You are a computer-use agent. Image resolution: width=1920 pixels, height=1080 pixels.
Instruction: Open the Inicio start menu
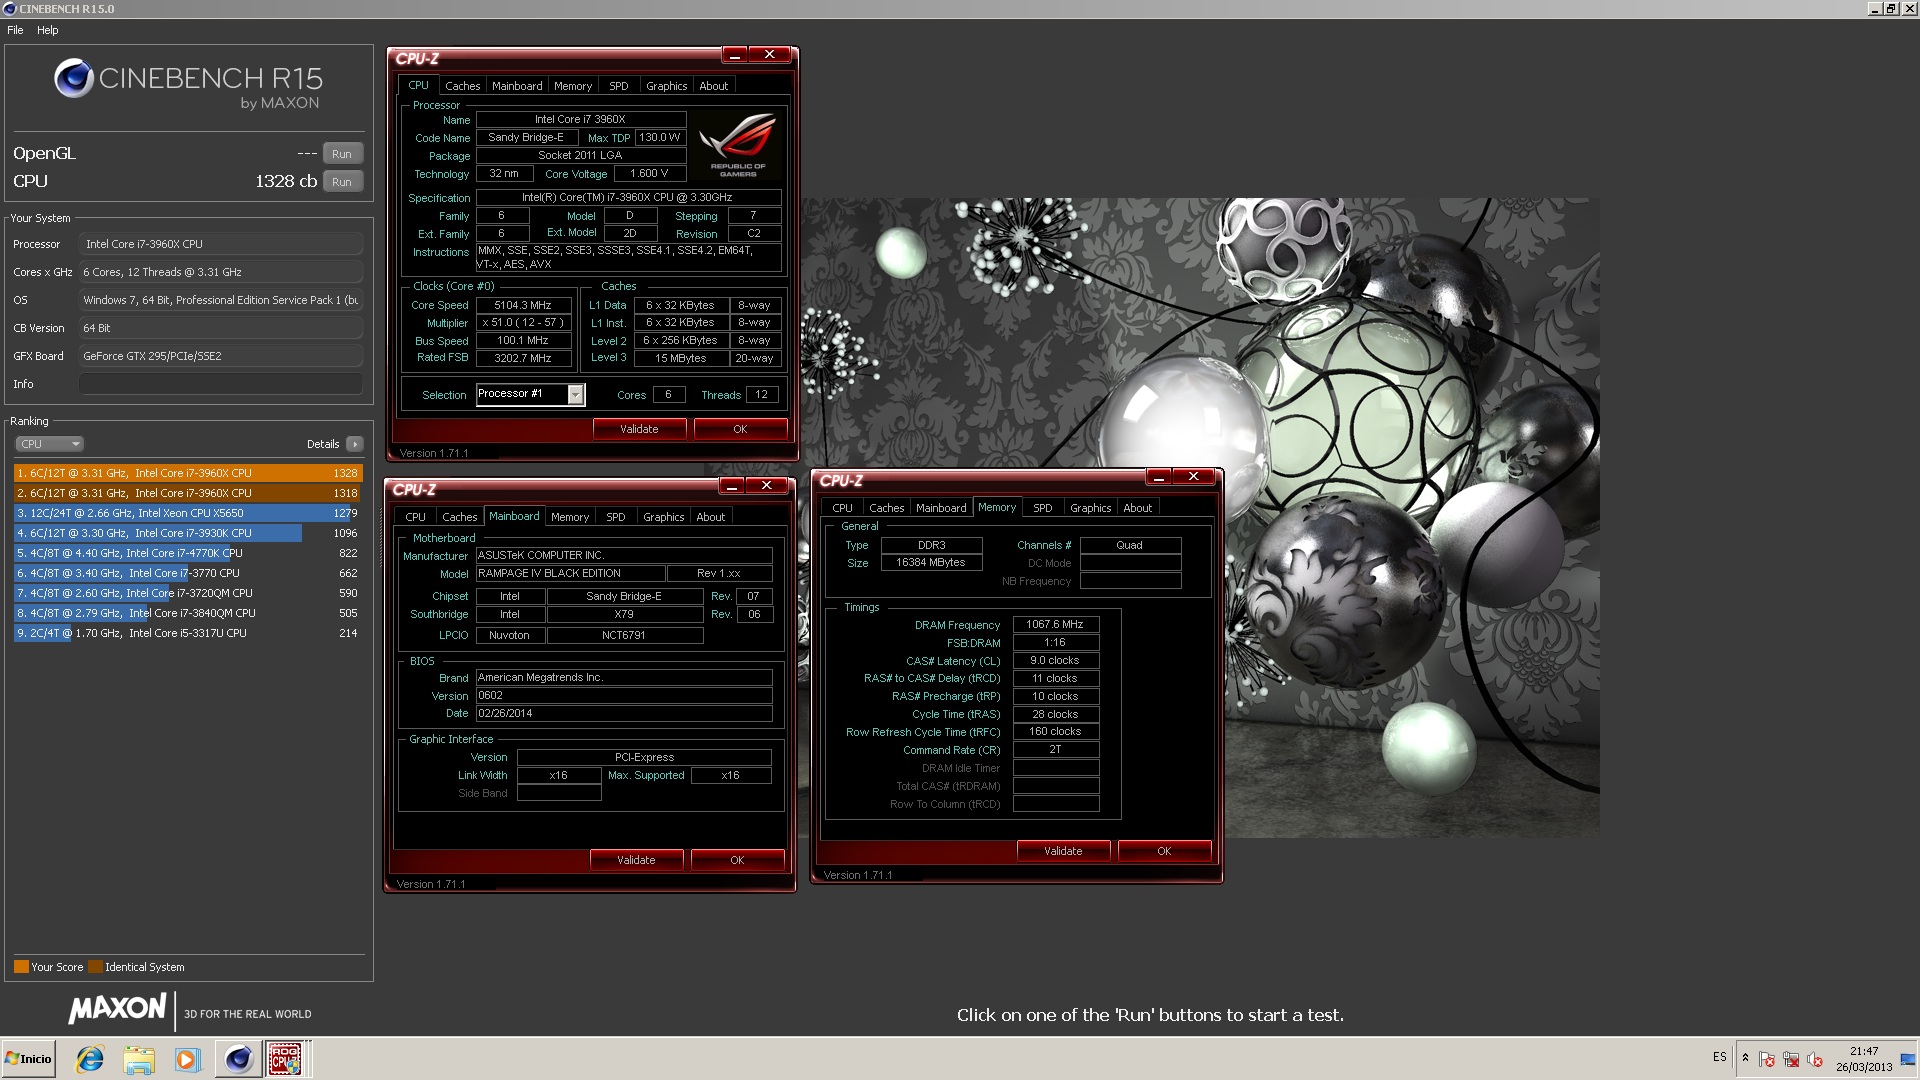(28, 1059)
